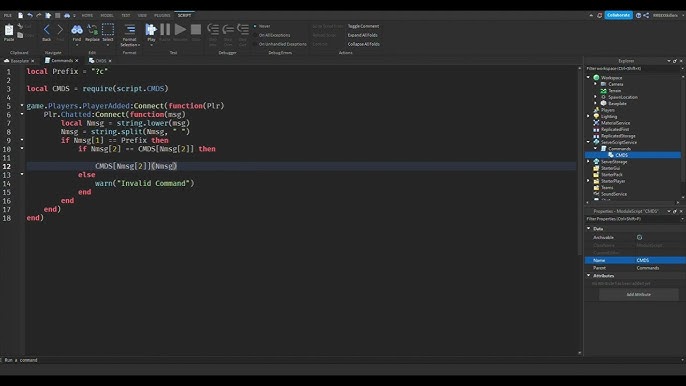Image resolution: width=686 pixels, height=386 pixels.
Task: Click the Replace tool icon
Action: click(x=92, y=30)
